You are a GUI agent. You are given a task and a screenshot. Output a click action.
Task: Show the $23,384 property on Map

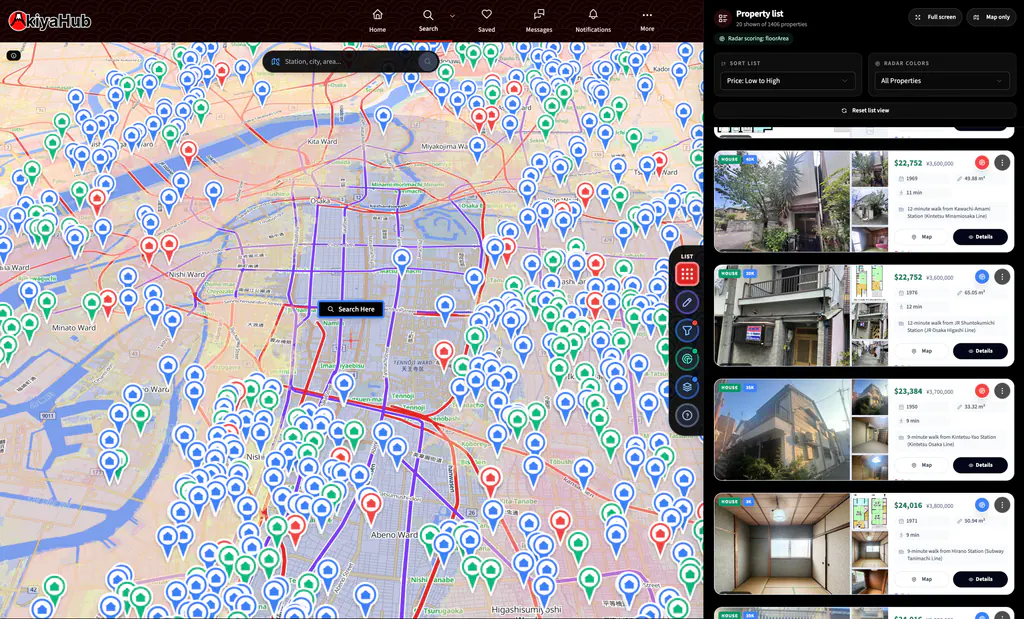(921, 465)
